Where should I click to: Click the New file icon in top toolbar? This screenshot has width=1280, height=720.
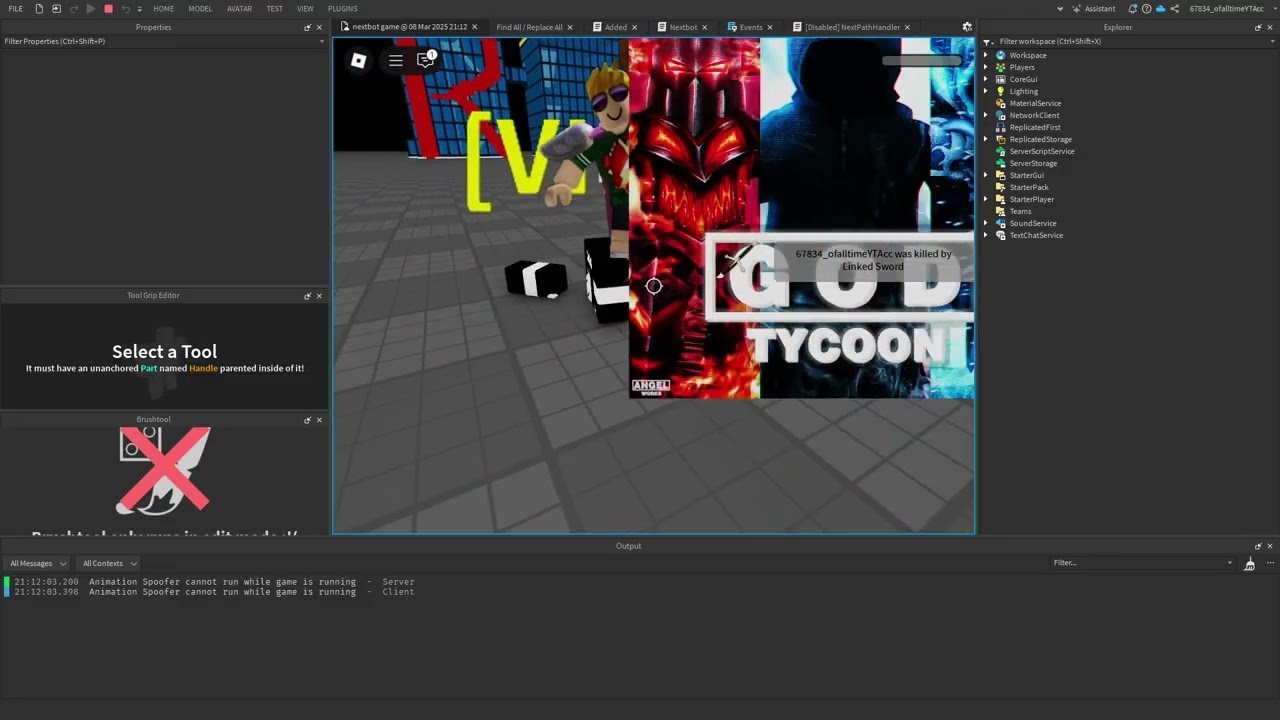coord(39,9)
